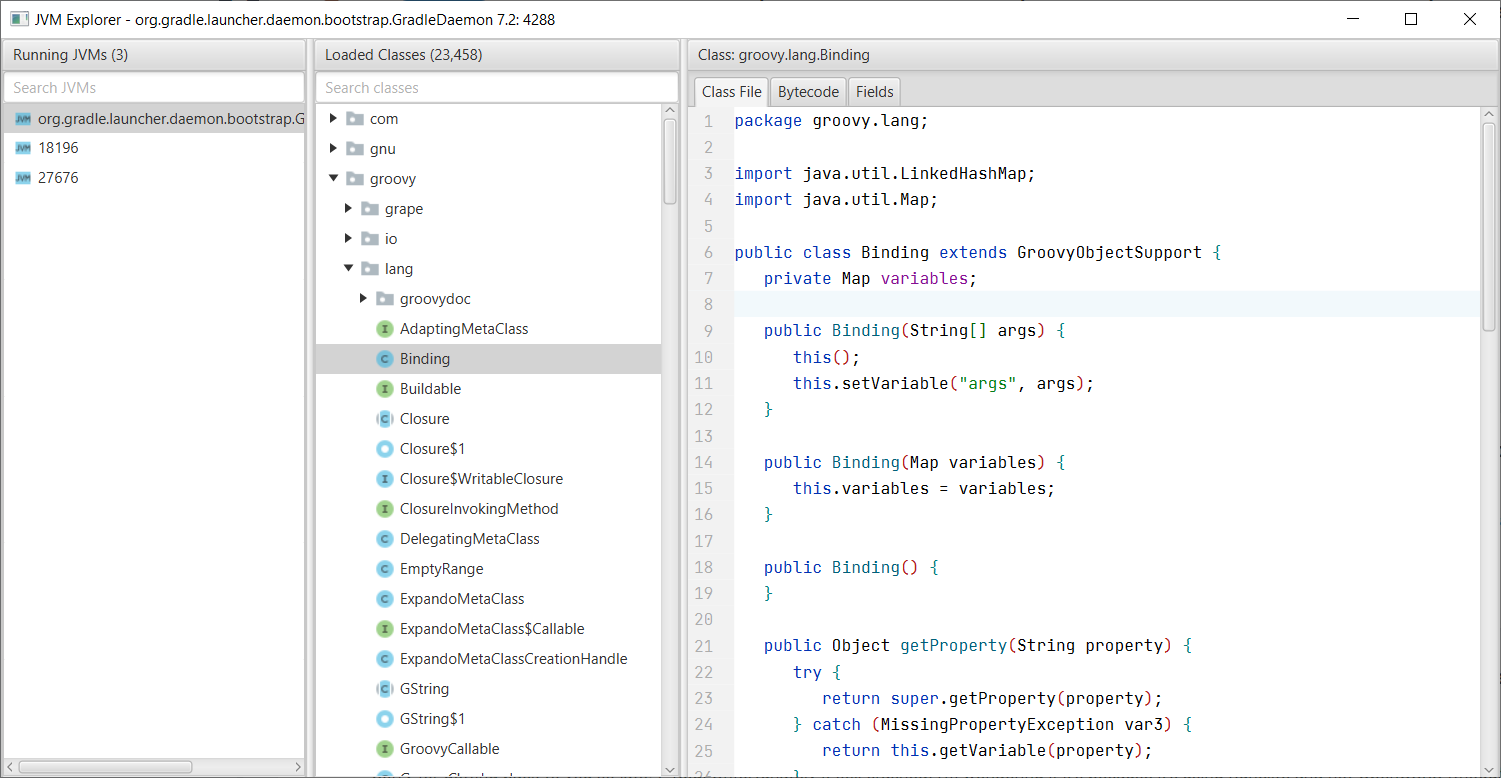Click the abstract class icon of GString

pos(384,689)
